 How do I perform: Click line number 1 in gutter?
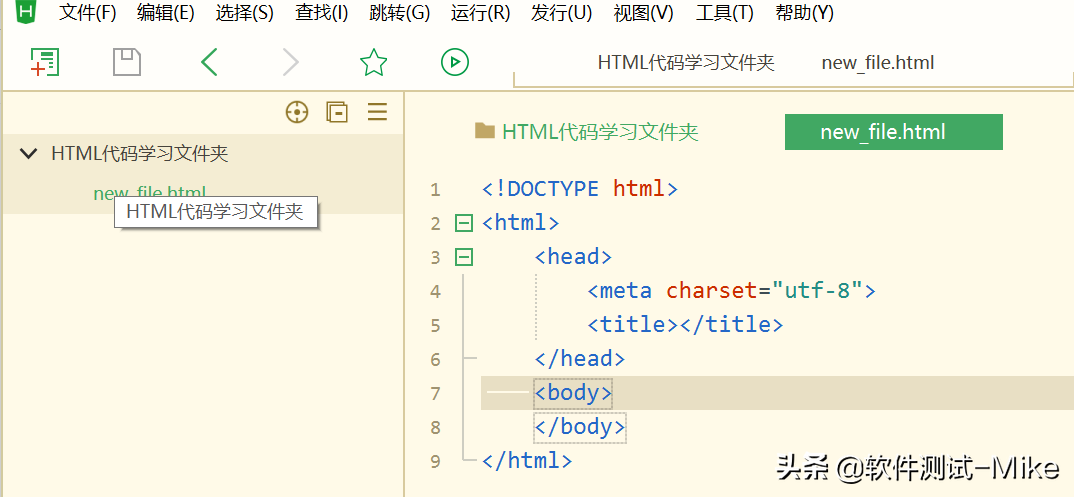coord(436,190)
